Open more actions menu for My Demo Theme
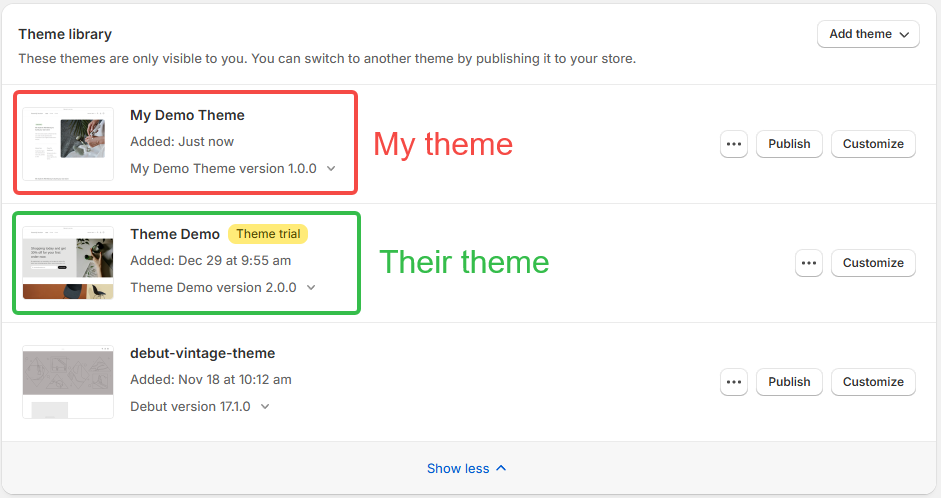Viewport: 941px width, 498px height. coord(733,144)
